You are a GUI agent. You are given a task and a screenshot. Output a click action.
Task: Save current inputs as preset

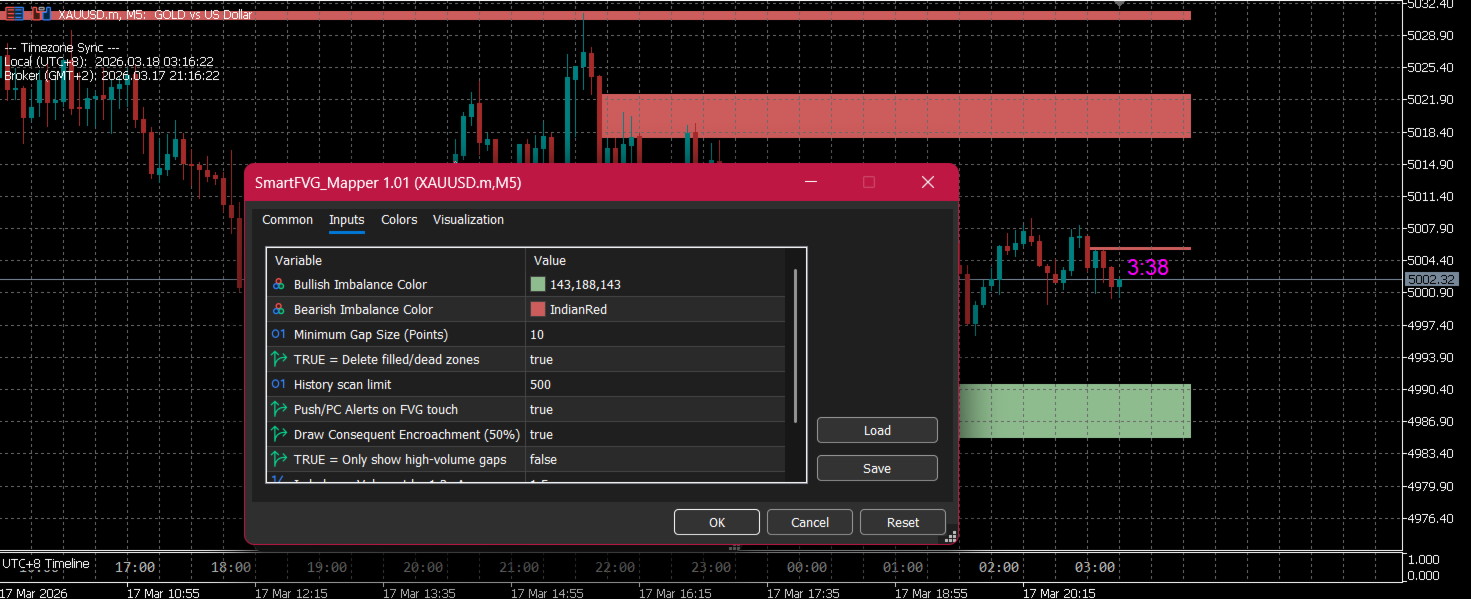877,468
